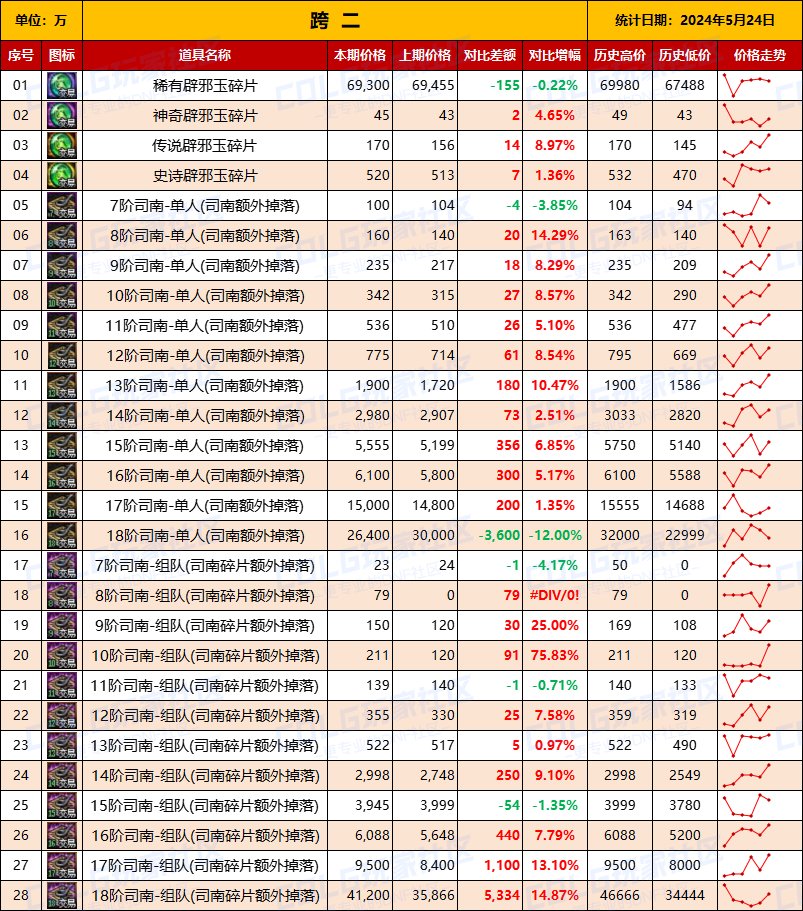Click the 10阶司南-组队 item icon

point(62,656)
